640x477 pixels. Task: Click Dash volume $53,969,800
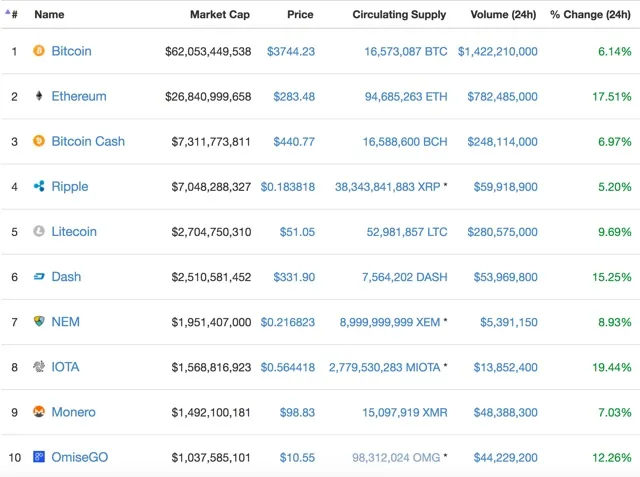505,277
